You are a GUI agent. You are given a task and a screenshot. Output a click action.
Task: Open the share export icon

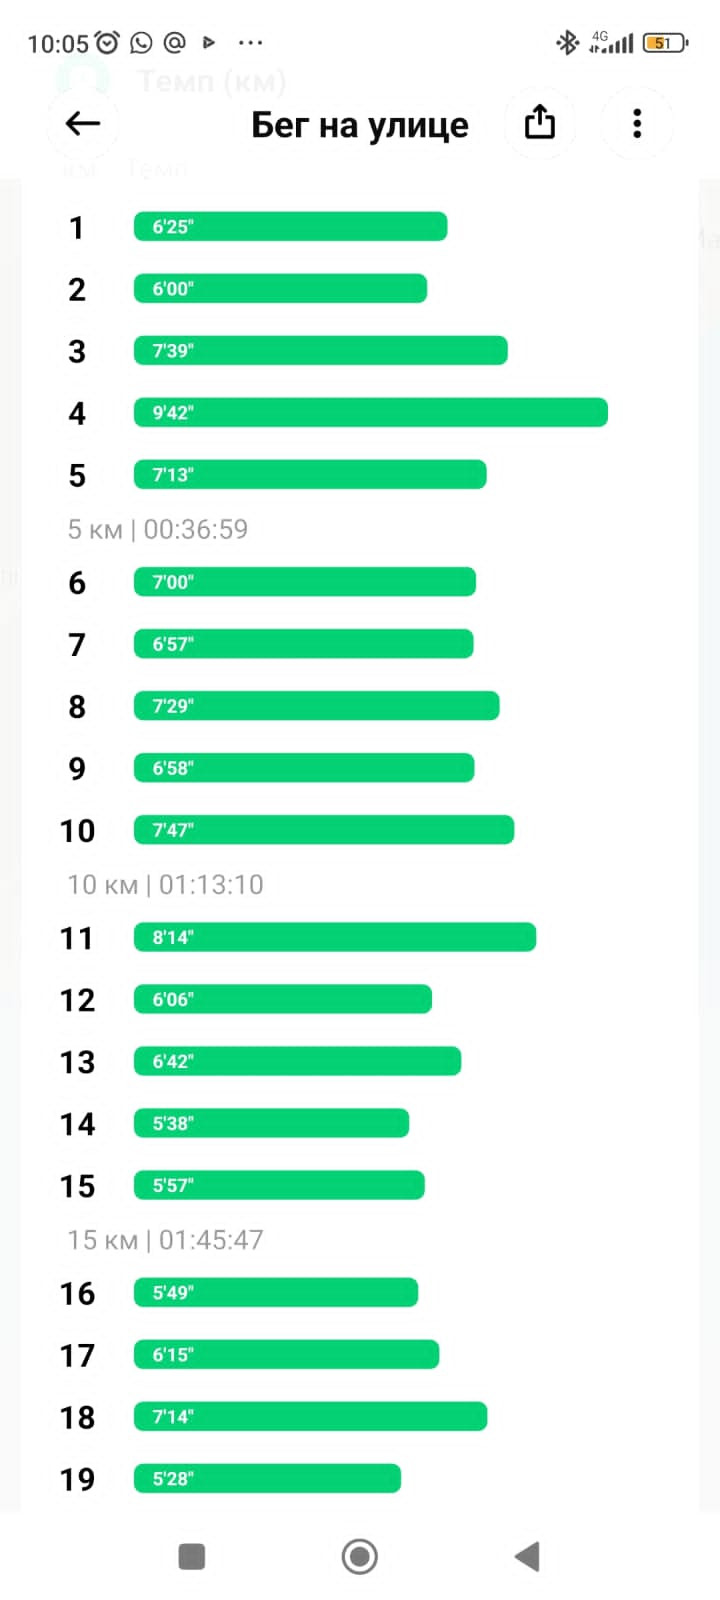click(x=540, y=122)
